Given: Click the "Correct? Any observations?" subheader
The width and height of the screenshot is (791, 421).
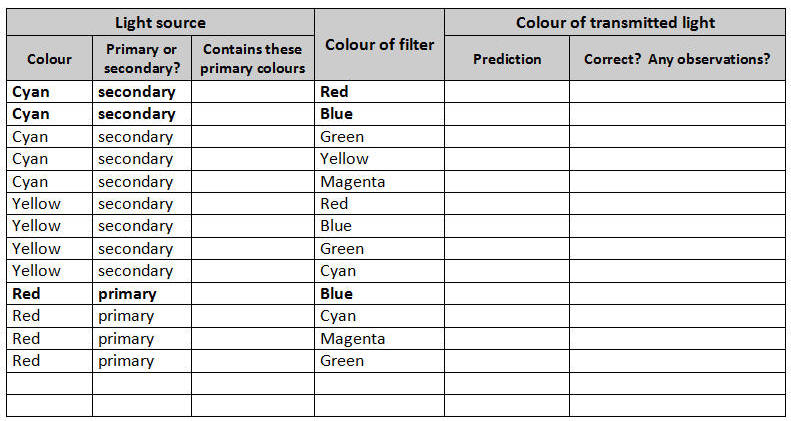Looking at the screenshot, I should pos(677,59).
